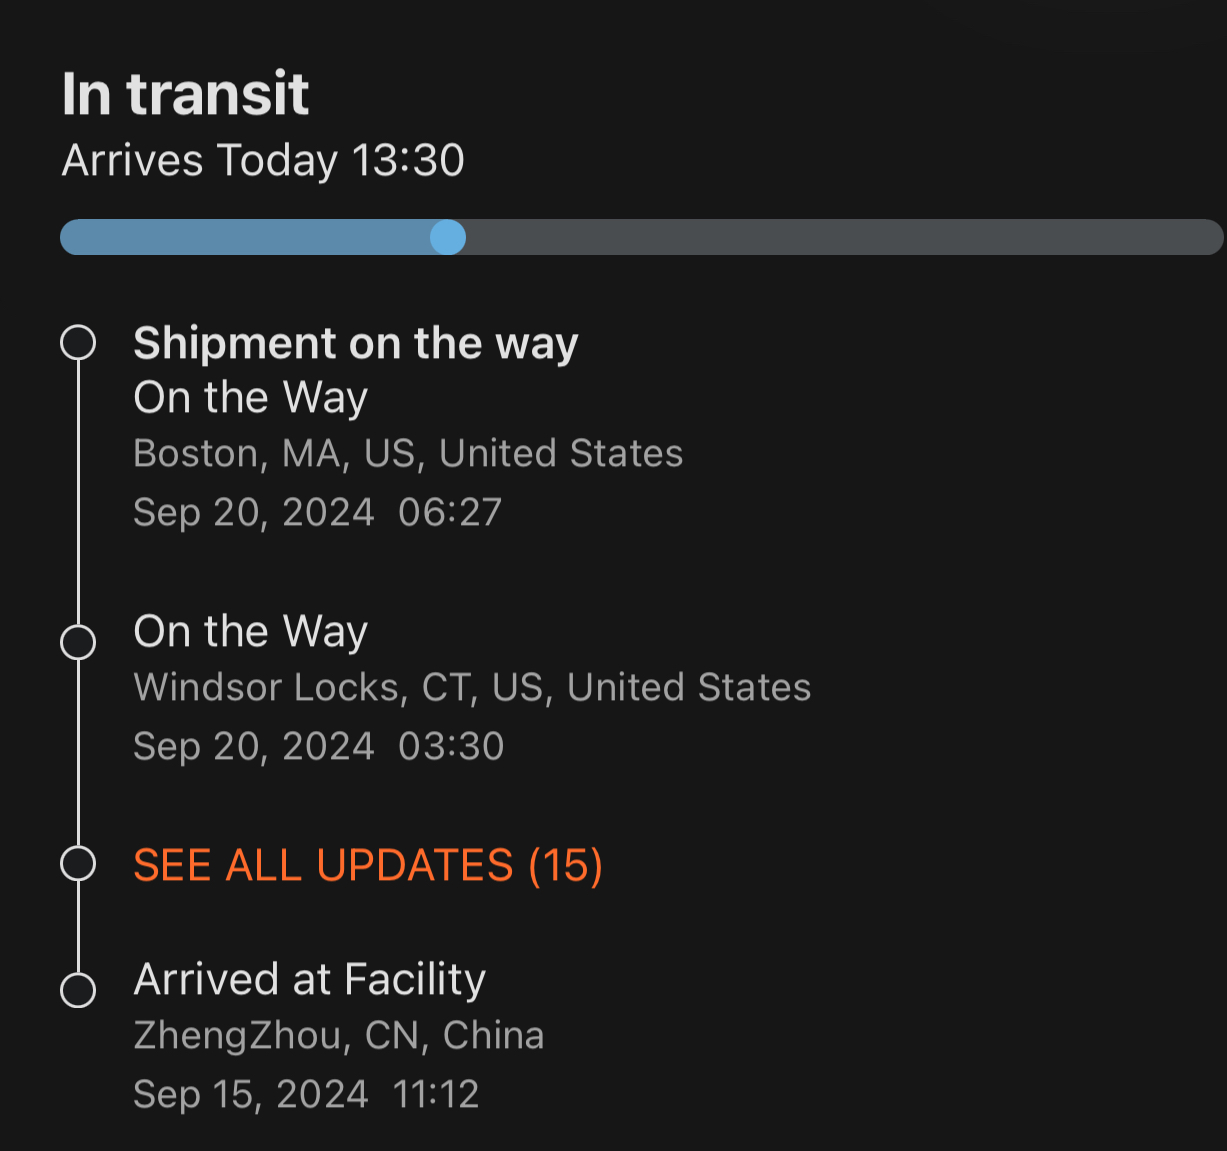Image resolution: width=1227 pixels, height=1151 pixels.
Task: Click On the Way status above Windsor Locks
Action: click(251, 632)
